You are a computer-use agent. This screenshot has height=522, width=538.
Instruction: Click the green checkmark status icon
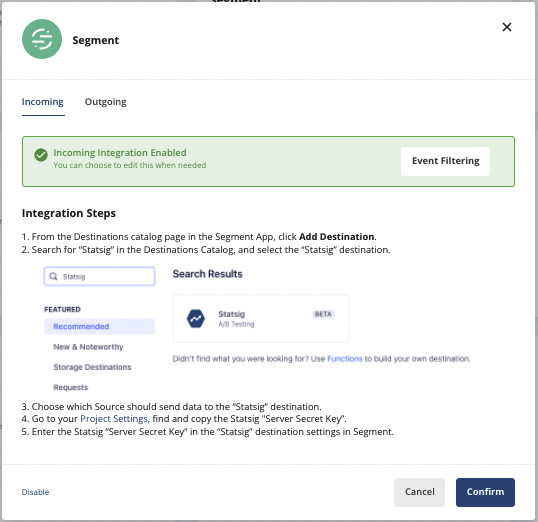point(41,155)
